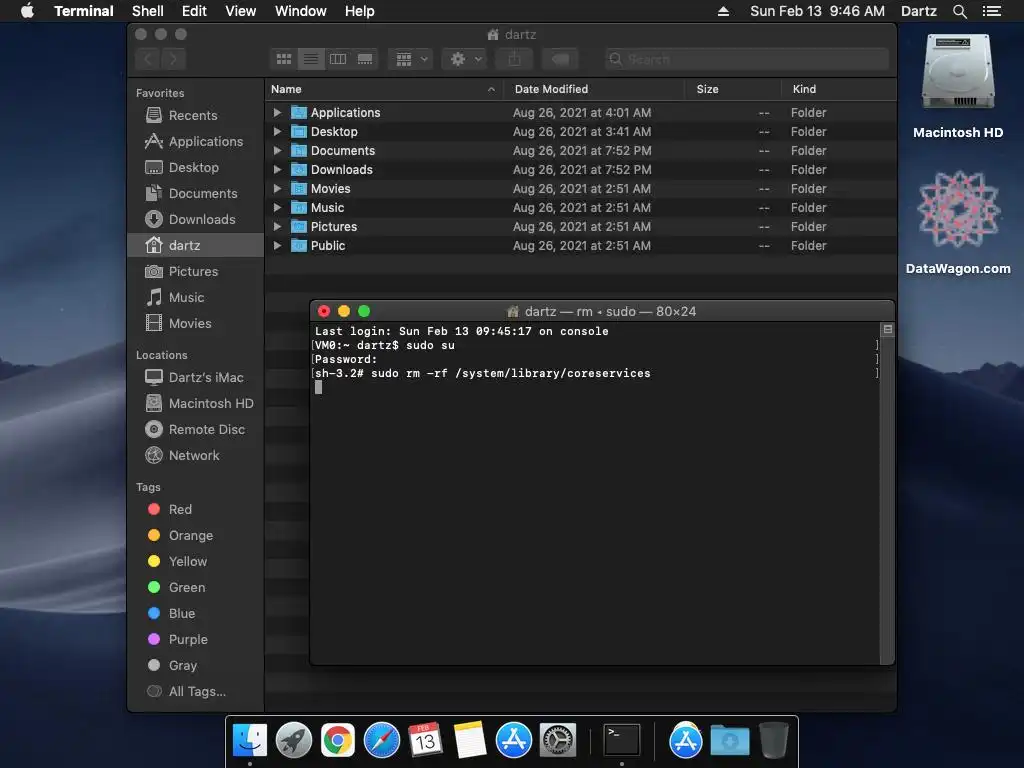Open Notes from the Dock
Screen dimensions: 1024x768
point(470,741)
